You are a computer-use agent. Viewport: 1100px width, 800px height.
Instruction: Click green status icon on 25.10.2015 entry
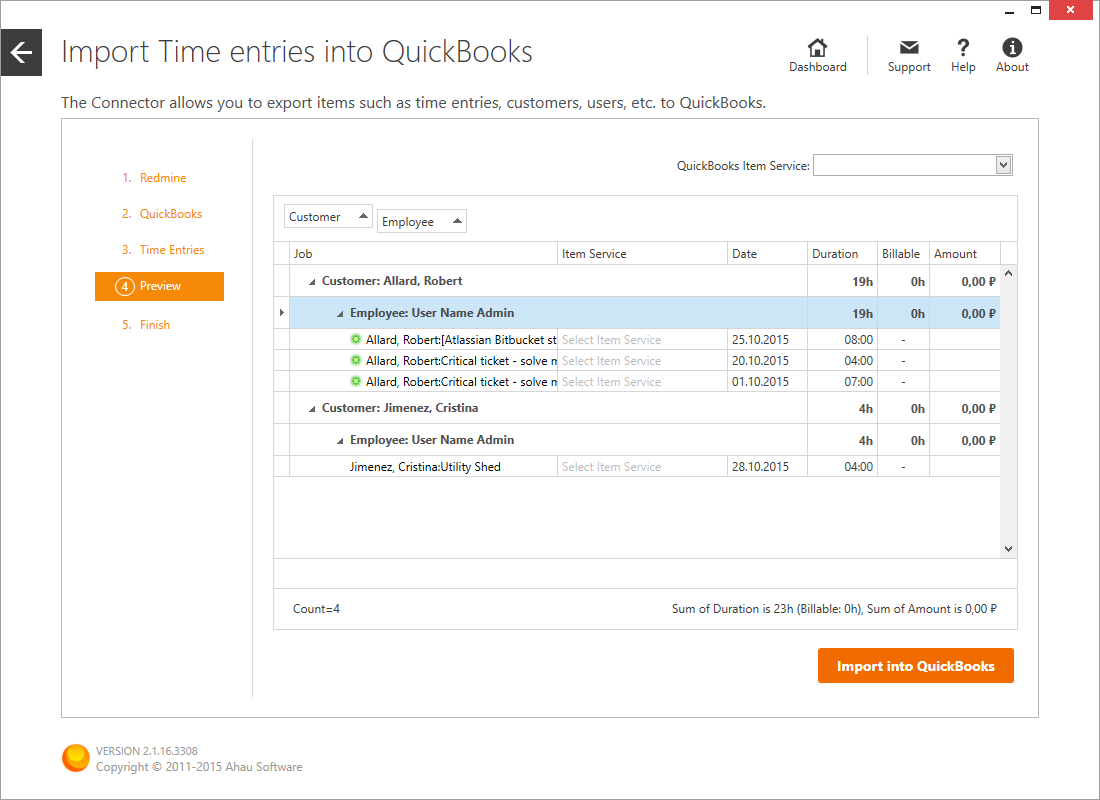click(x=356, y=340)
